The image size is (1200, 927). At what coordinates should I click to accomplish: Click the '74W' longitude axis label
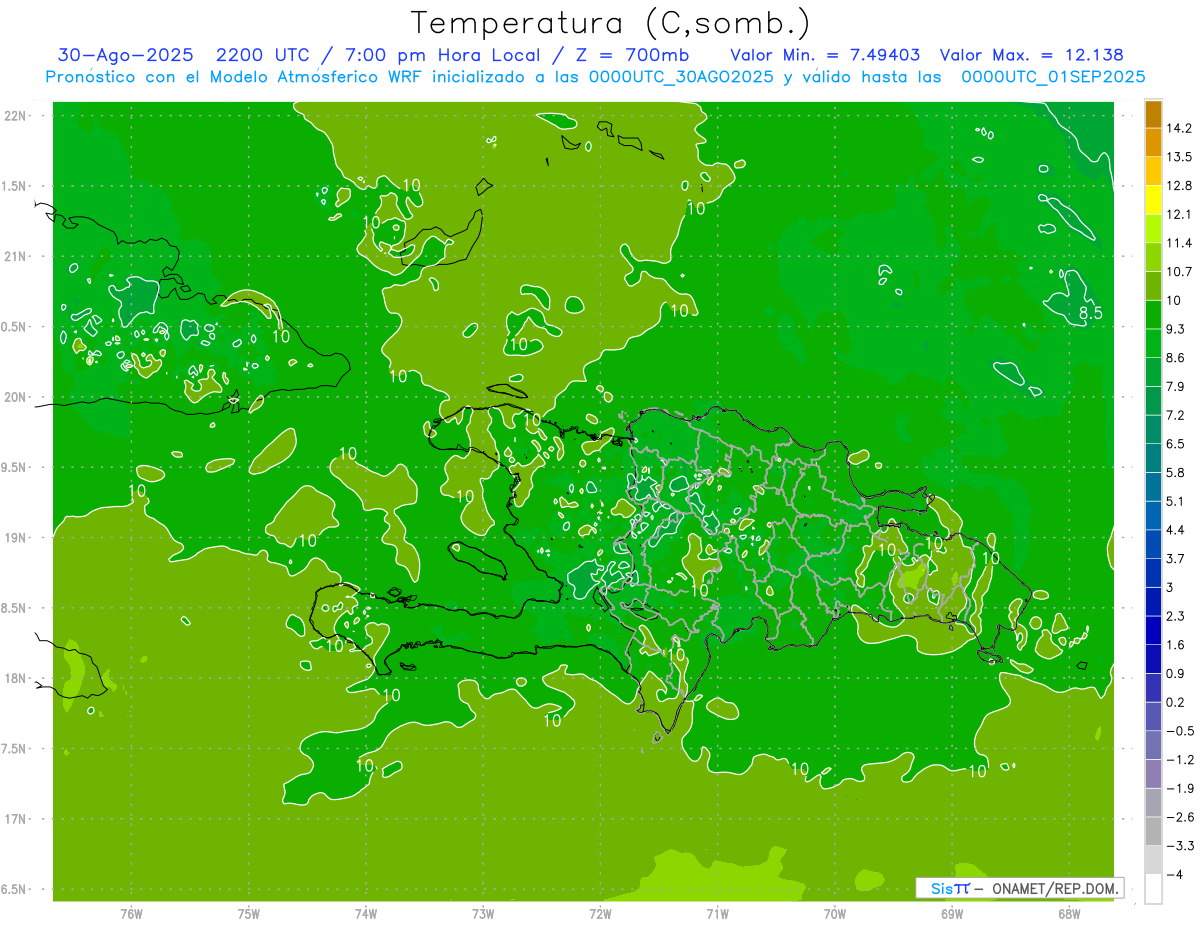click(x=366, y=913)
